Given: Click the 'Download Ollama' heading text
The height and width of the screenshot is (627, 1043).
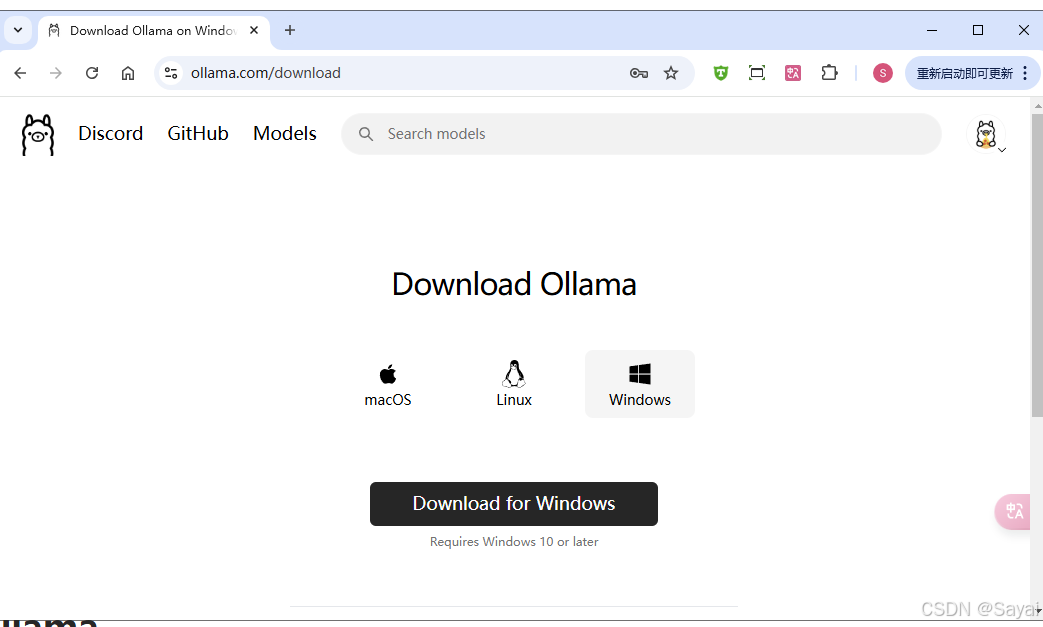Looking at the screenshot, I should [x=514, y=285].
